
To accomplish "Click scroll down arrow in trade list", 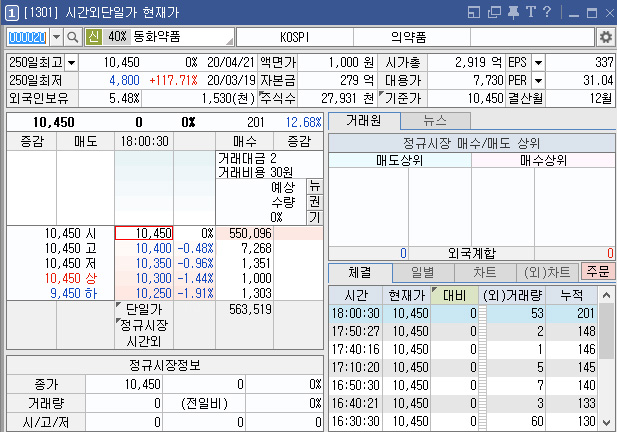I will point(606,423).
